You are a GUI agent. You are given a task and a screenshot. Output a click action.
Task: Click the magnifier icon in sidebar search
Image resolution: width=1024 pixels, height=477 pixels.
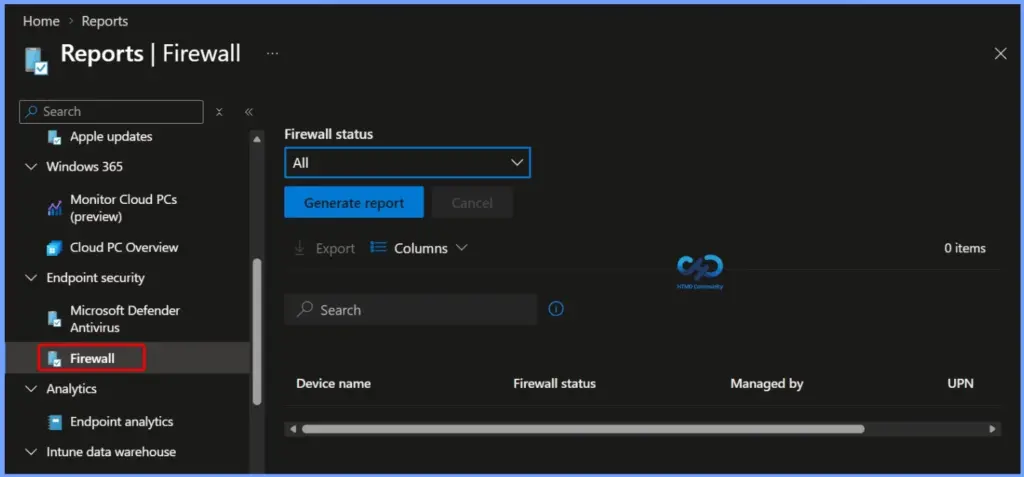(31, 112)
